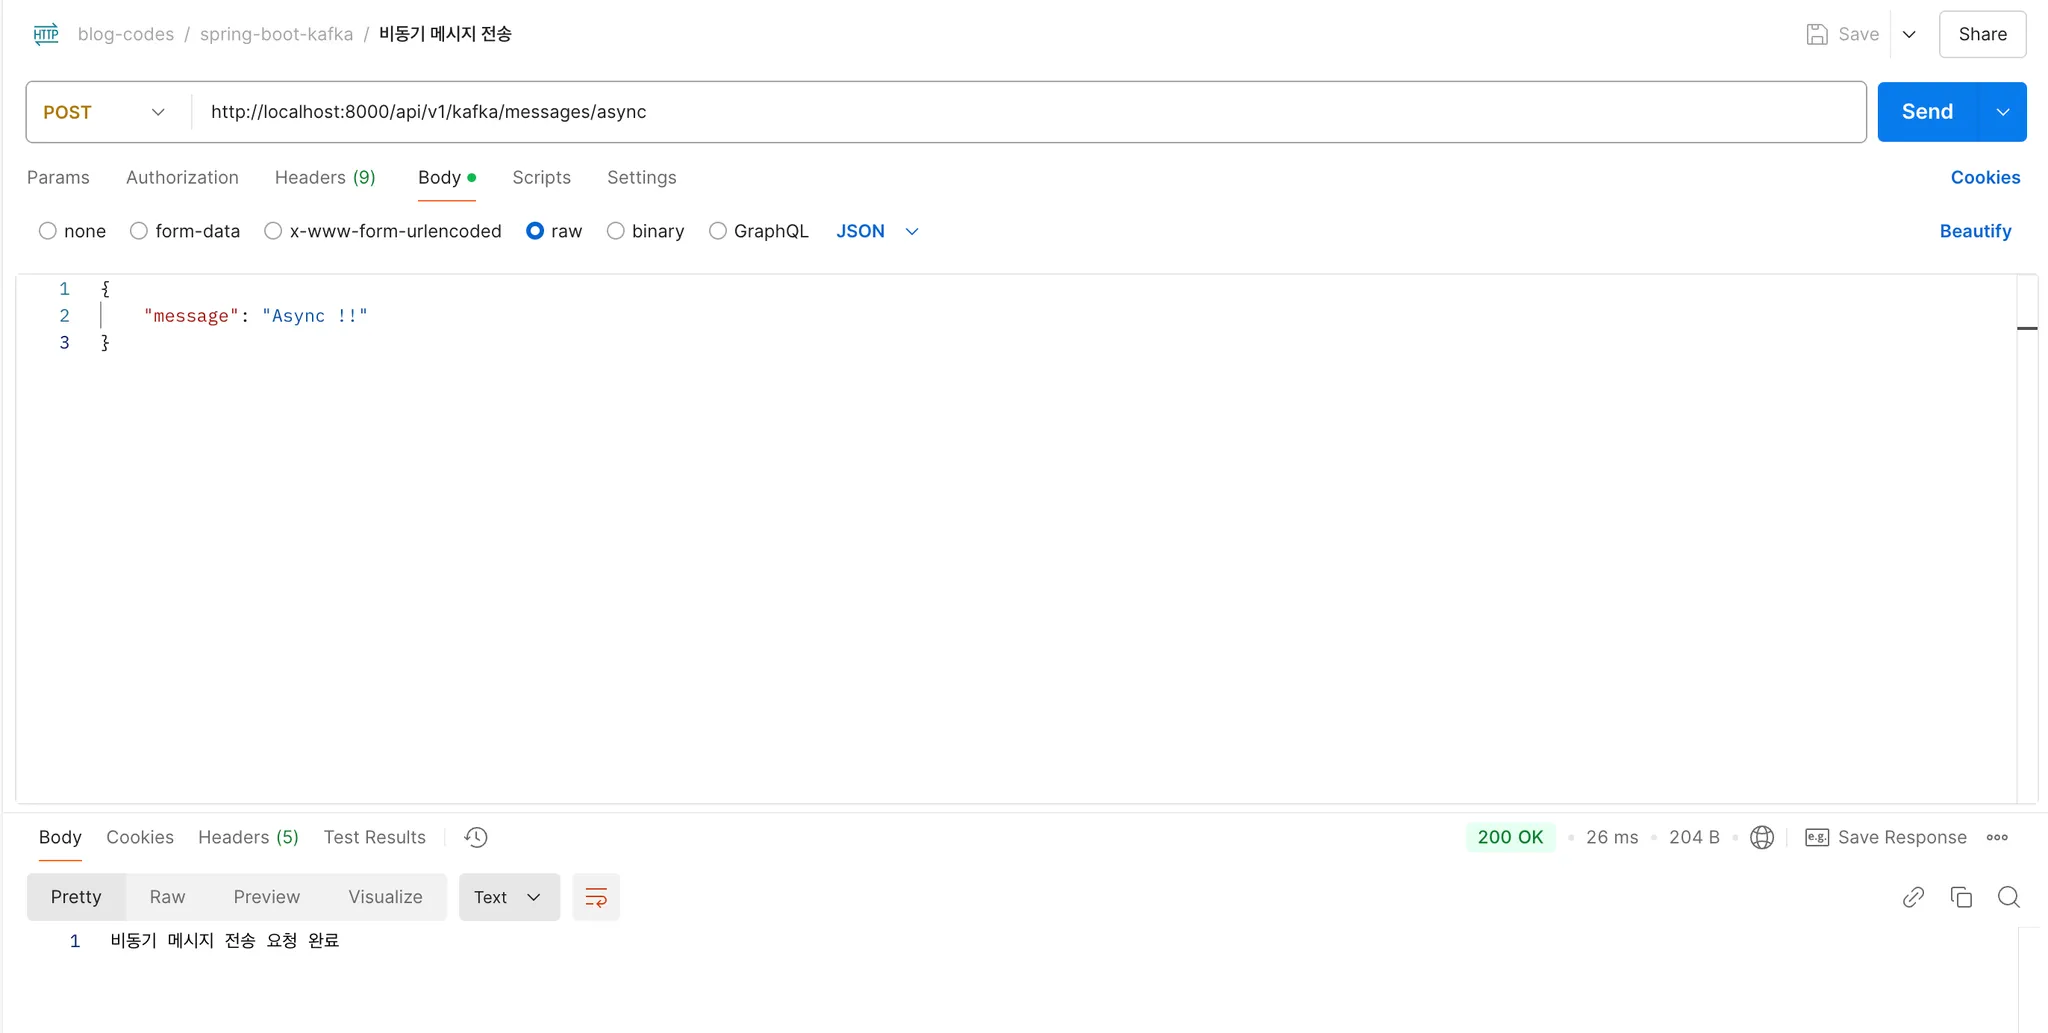Copy response link icon

(x=1913, y=897)
